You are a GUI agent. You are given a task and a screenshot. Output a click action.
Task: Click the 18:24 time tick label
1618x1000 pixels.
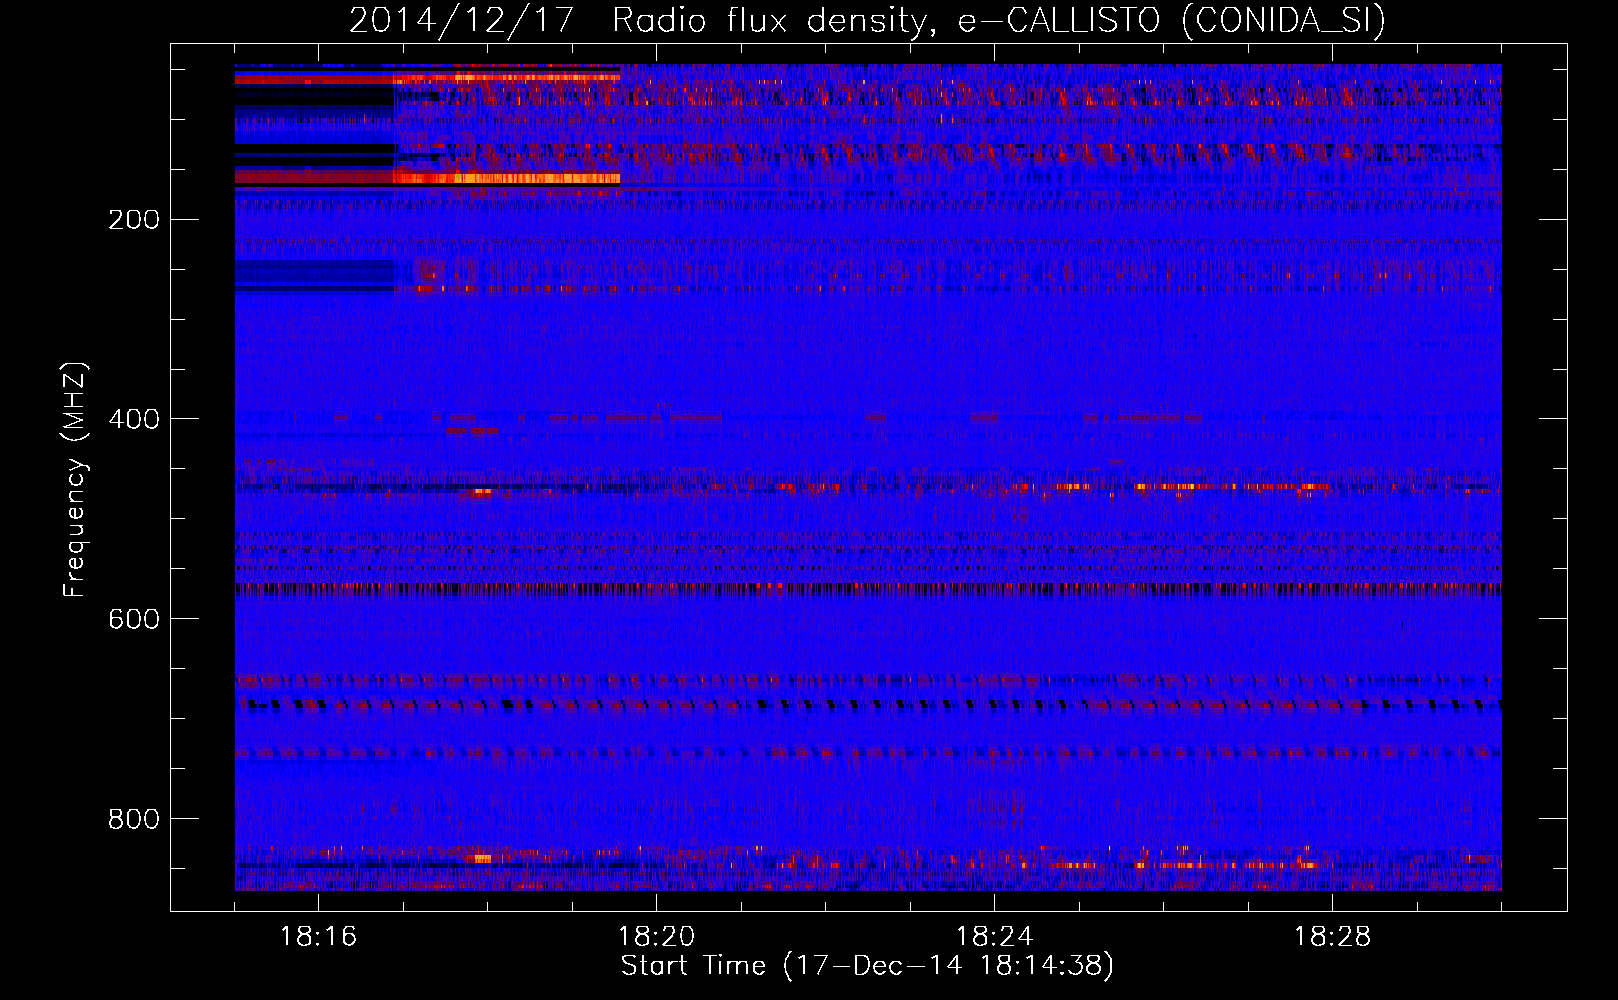tap(994, 937)
